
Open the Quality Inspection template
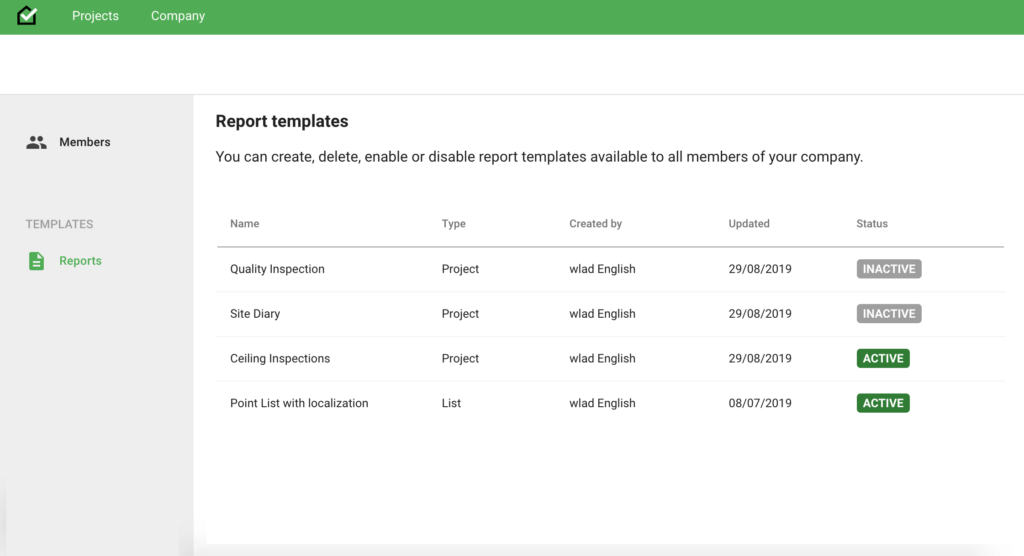tap(277, 269)
